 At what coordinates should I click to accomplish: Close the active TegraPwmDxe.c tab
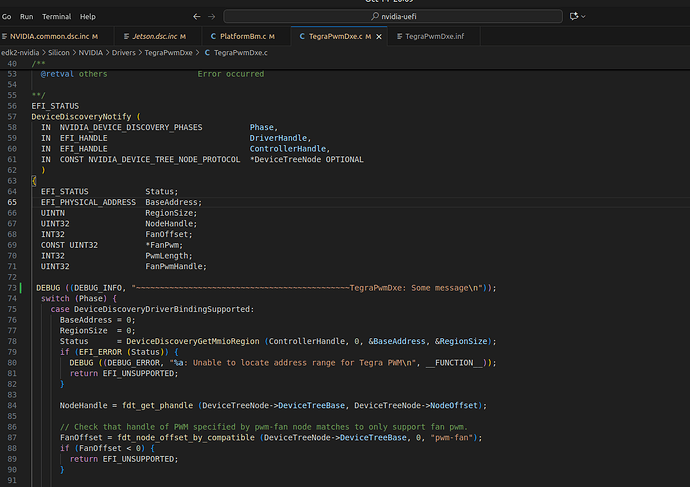point(380,36)
